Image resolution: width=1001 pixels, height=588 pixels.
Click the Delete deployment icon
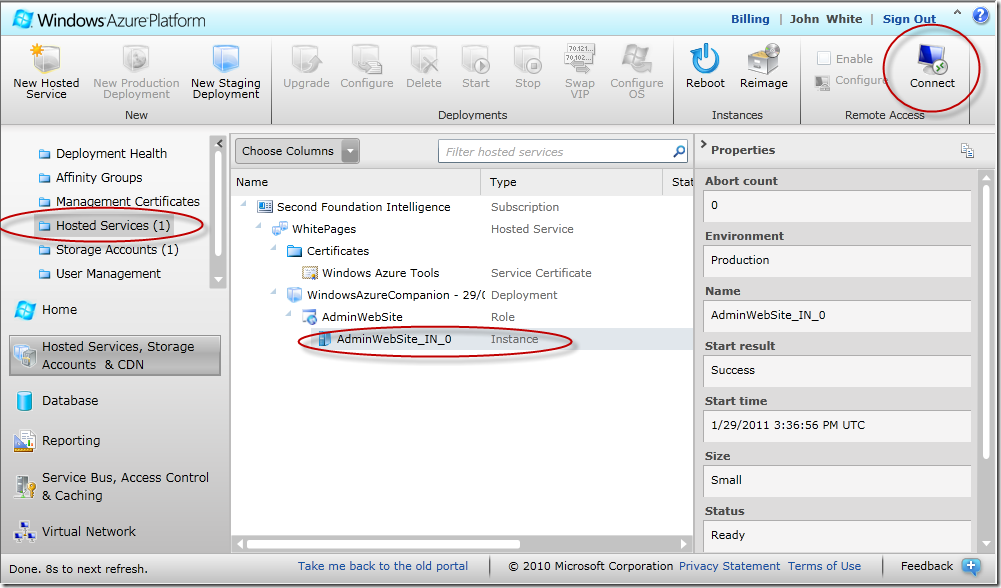[424, 59]
